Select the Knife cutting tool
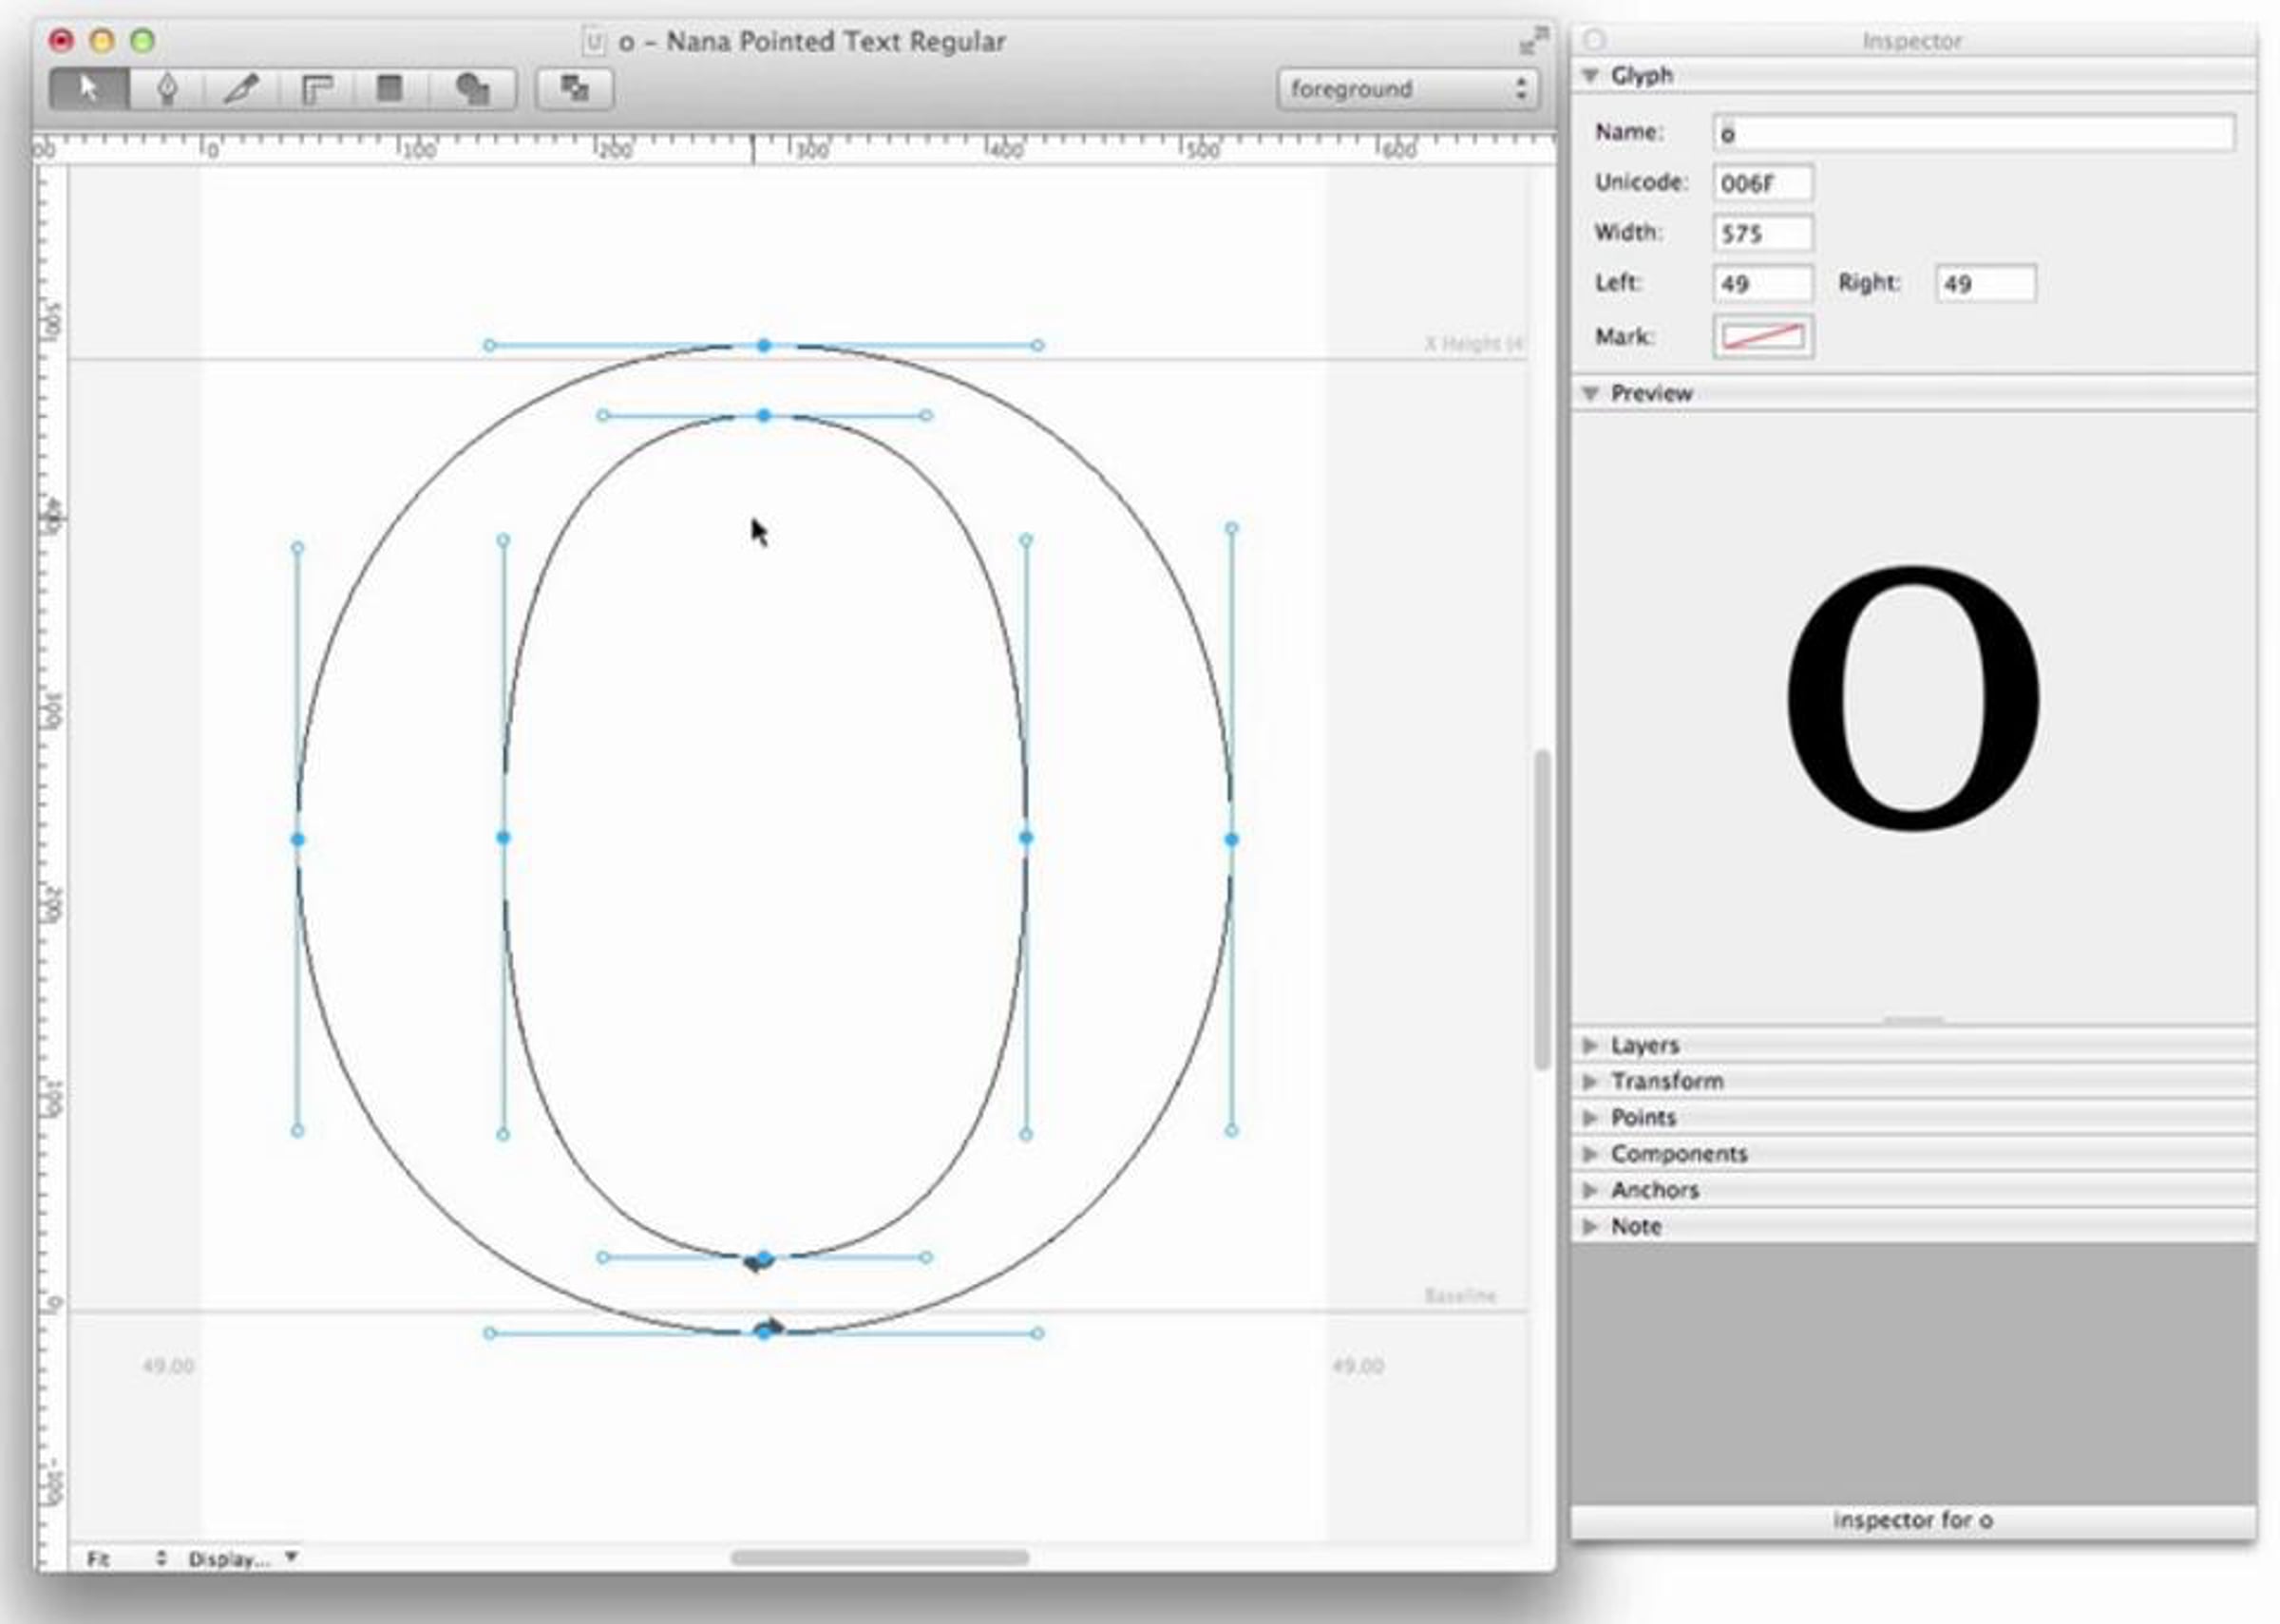Image resolution: width=2280 pixels, height=1624 pixels. point(241,89)
